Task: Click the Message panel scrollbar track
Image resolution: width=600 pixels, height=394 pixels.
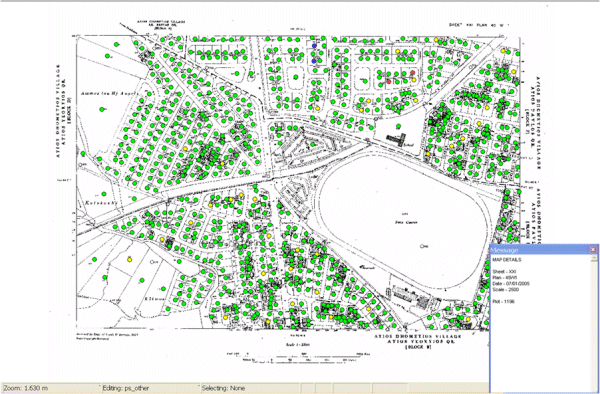Action: click(x=594, y=325)
